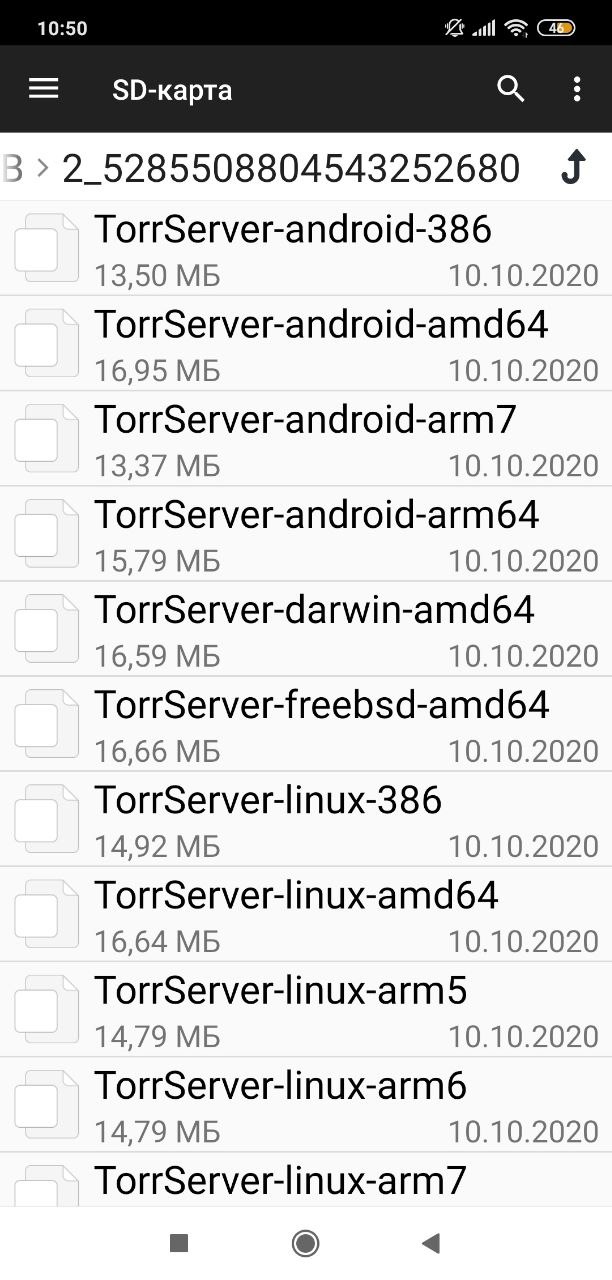
Task: Check the box for TorrServer-android-386
Action: 37,250
